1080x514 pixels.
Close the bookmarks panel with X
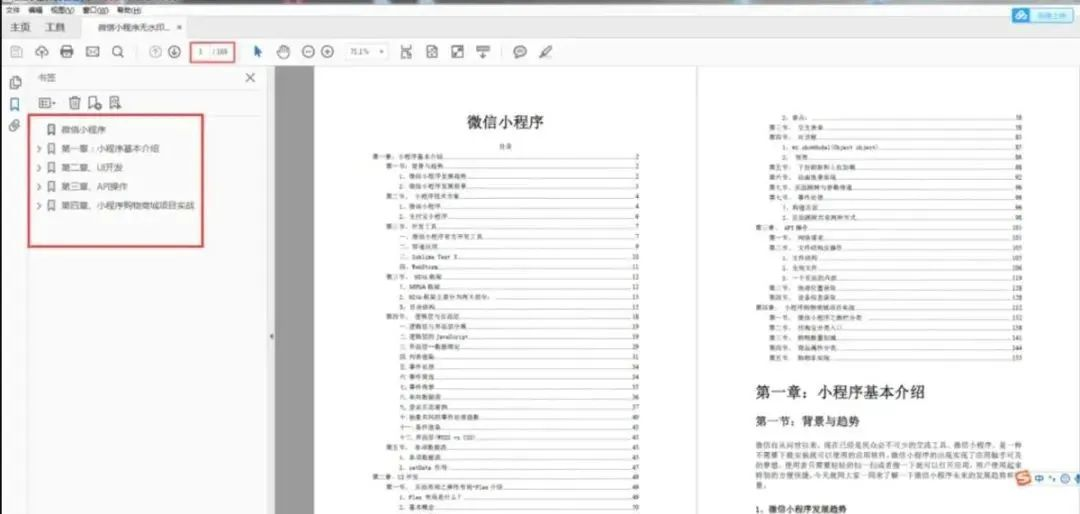click(250, 78)
